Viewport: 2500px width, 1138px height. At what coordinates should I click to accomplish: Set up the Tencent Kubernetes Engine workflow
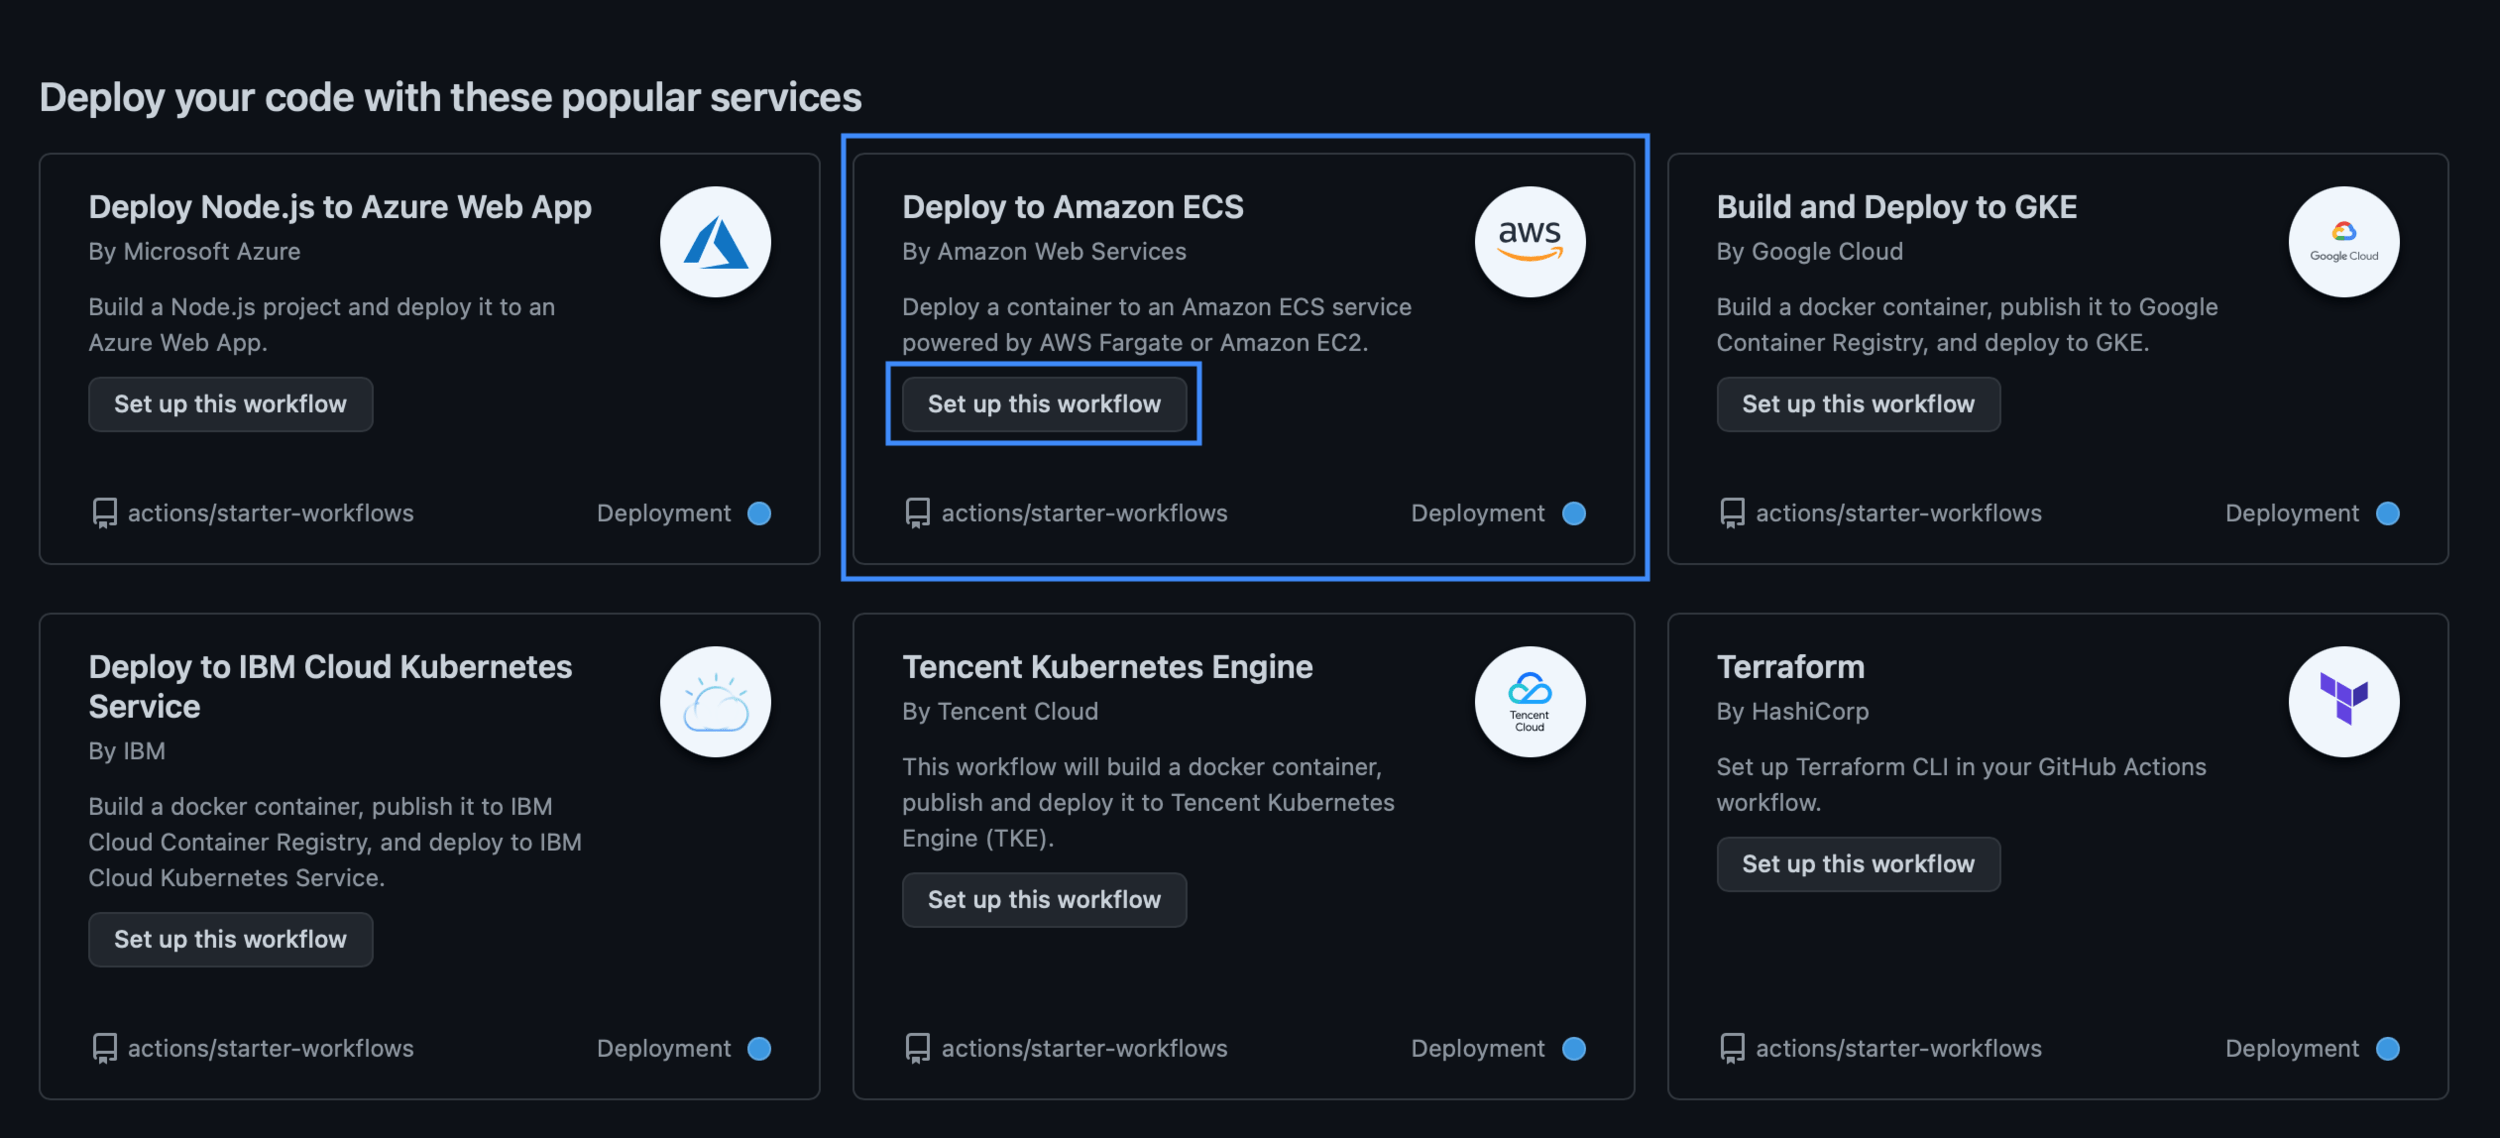[x=1043, y=899]
